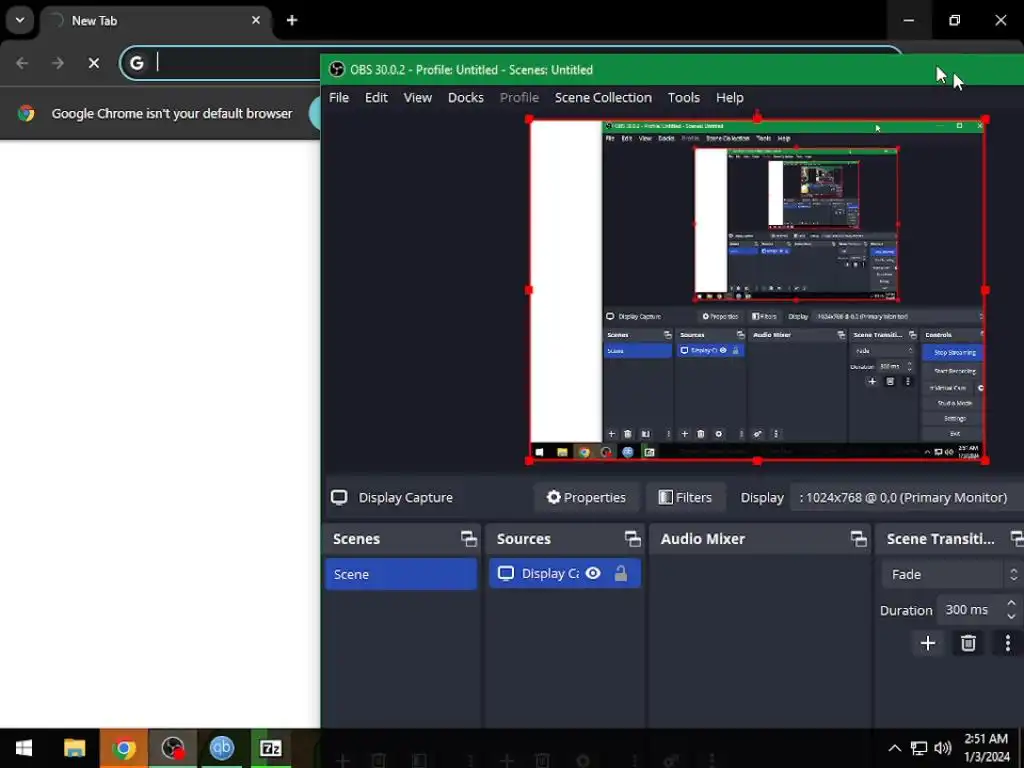This screenshot has width=1024, height=768.
Task: Toggle visibility eye of Display Capture source
Action: coord(593,573)
